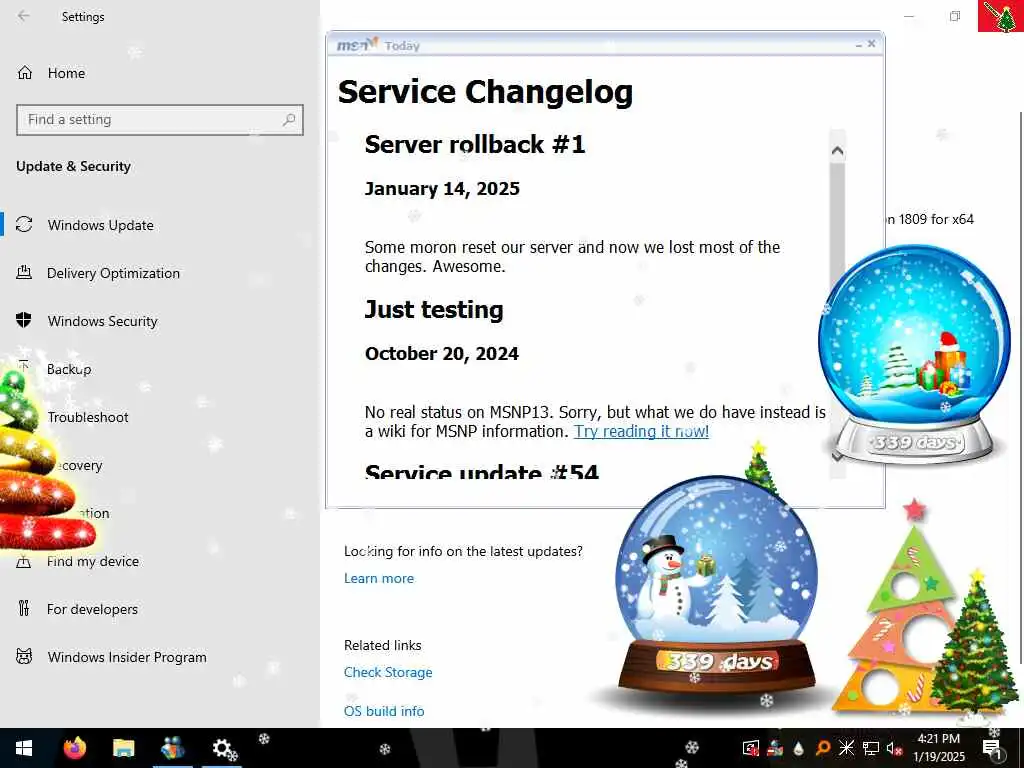The image size is (1024, 768).
Task: Minimize the MSN Today window
Action: [859, 44]
